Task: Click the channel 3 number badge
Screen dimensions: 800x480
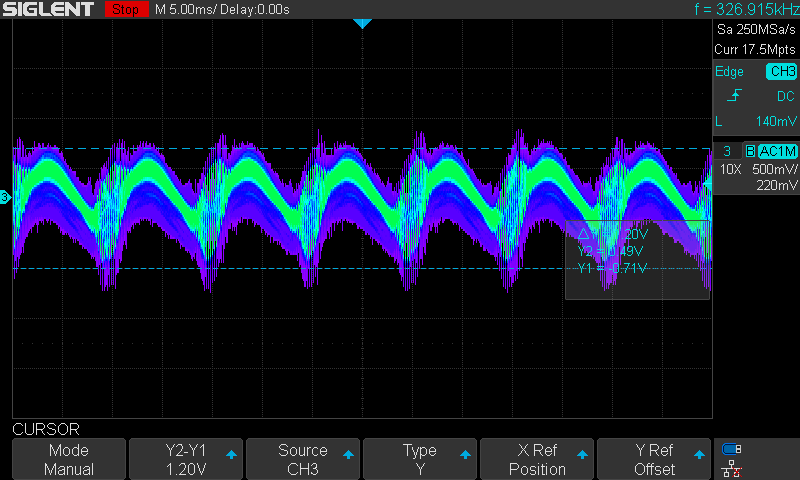Action: pos(727,151)
